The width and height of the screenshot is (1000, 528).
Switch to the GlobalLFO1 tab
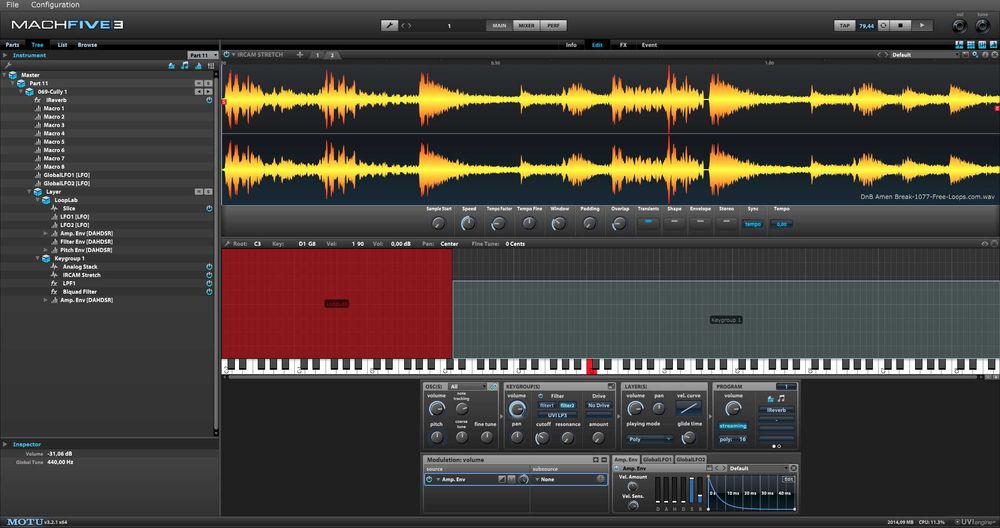[x=657, y=459]
